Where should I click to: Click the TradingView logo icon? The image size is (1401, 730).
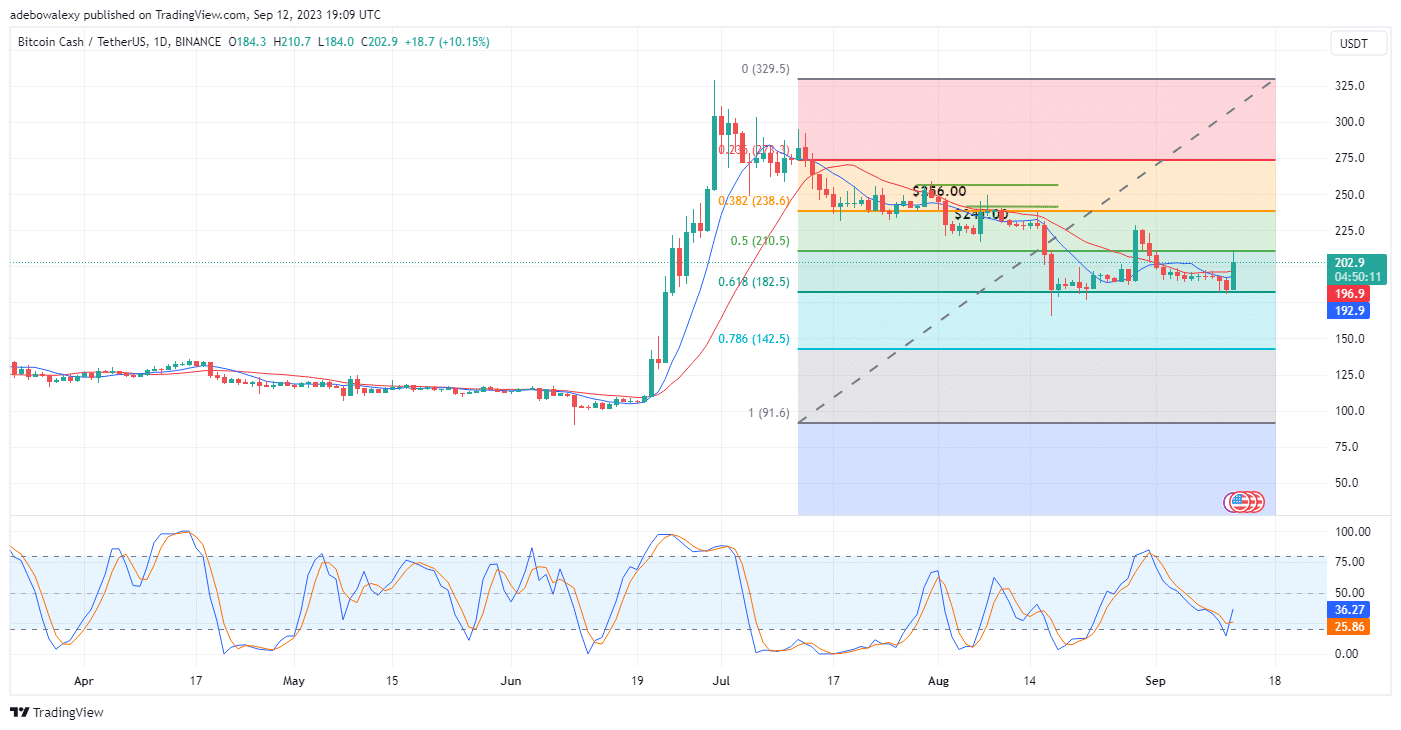[x=19, y=713]
